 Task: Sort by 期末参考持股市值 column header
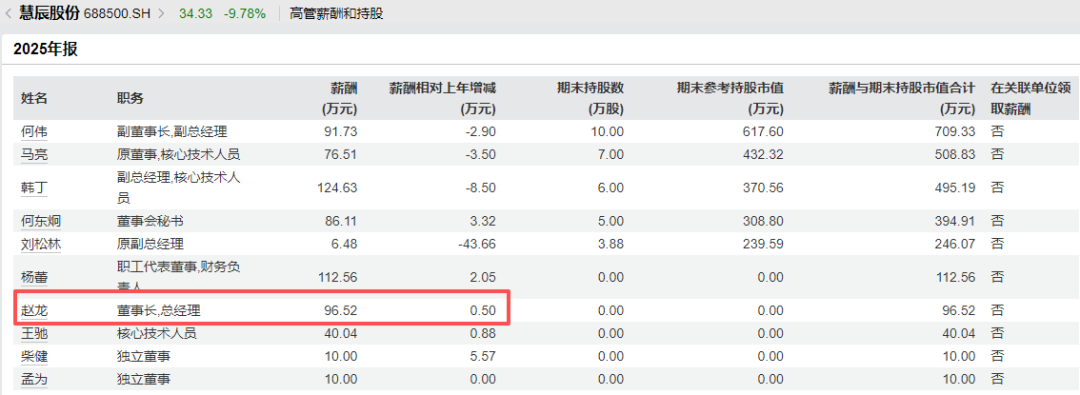(x=729, y=98)
